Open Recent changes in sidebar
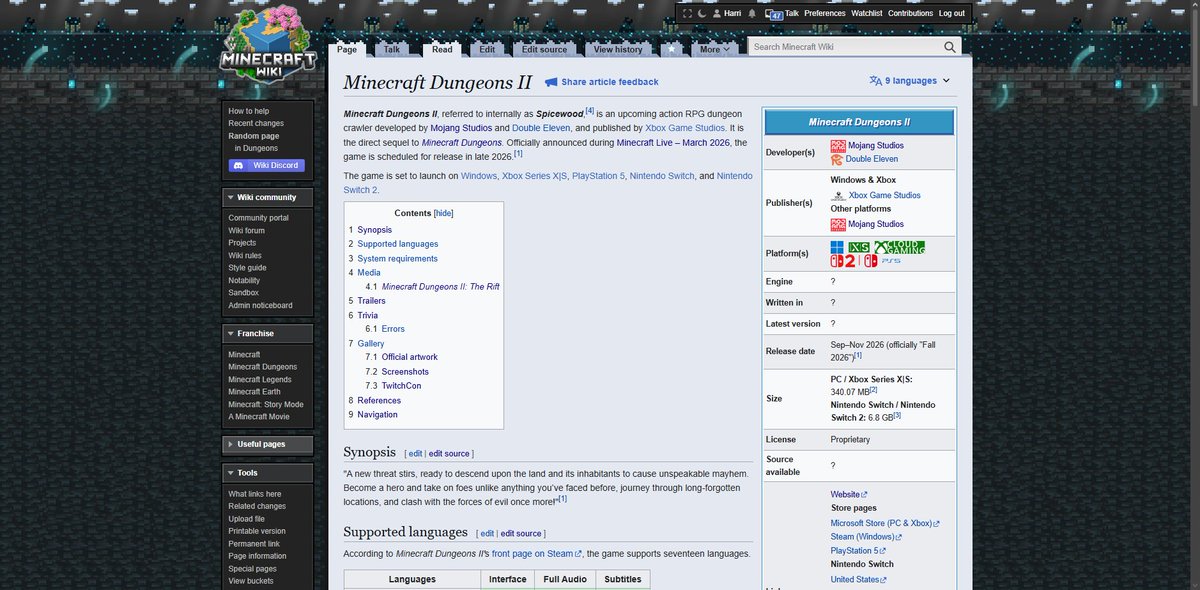Screen dimensions: 1200x590 point(256,123)
